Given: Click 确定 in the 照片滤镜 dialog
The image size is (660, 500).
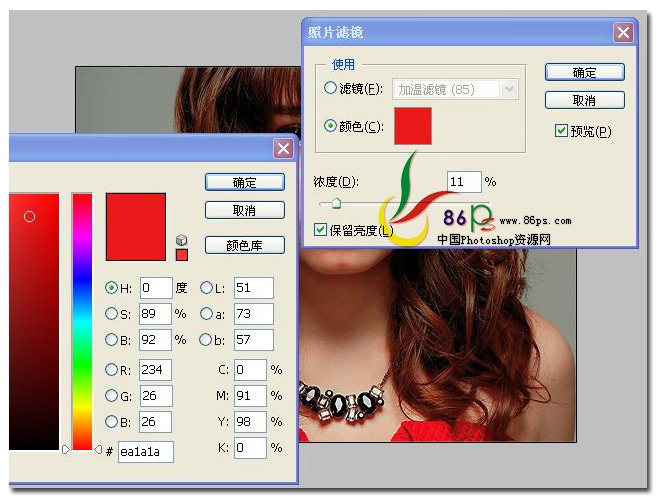Looking at the screenshot, I should pyautogui.click(x=585, y=72).
